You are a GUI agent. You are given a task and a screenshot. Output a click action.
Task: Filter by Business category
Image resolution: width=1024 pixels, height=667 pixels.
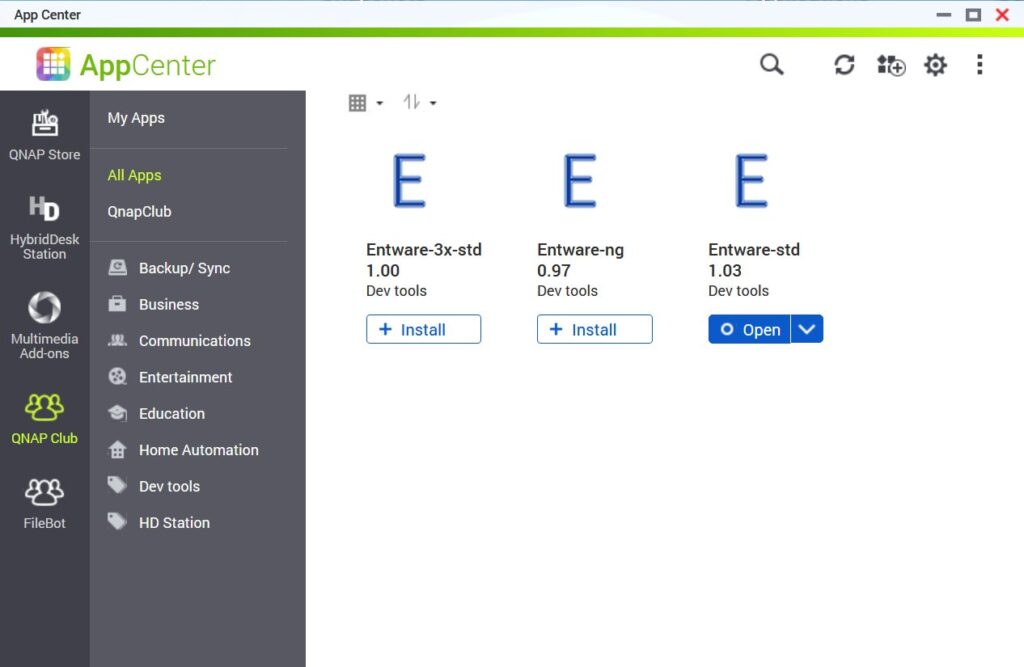(x=168, y=304)
